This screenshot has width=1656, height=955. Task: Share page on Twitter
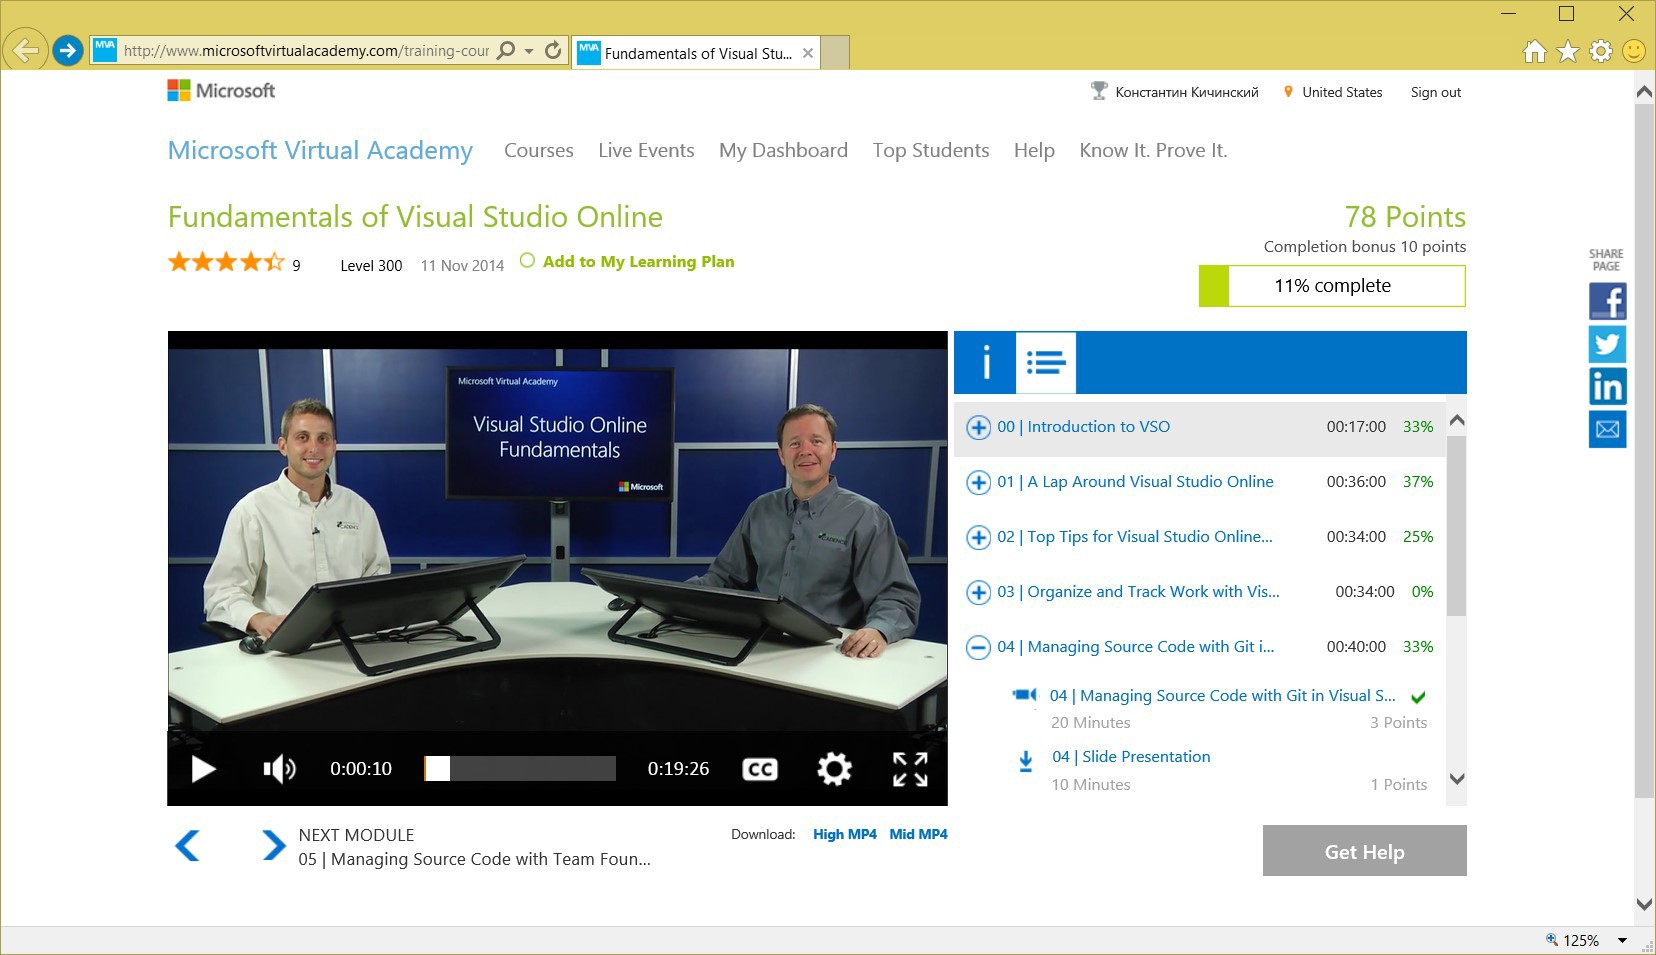coord(1607,344)
